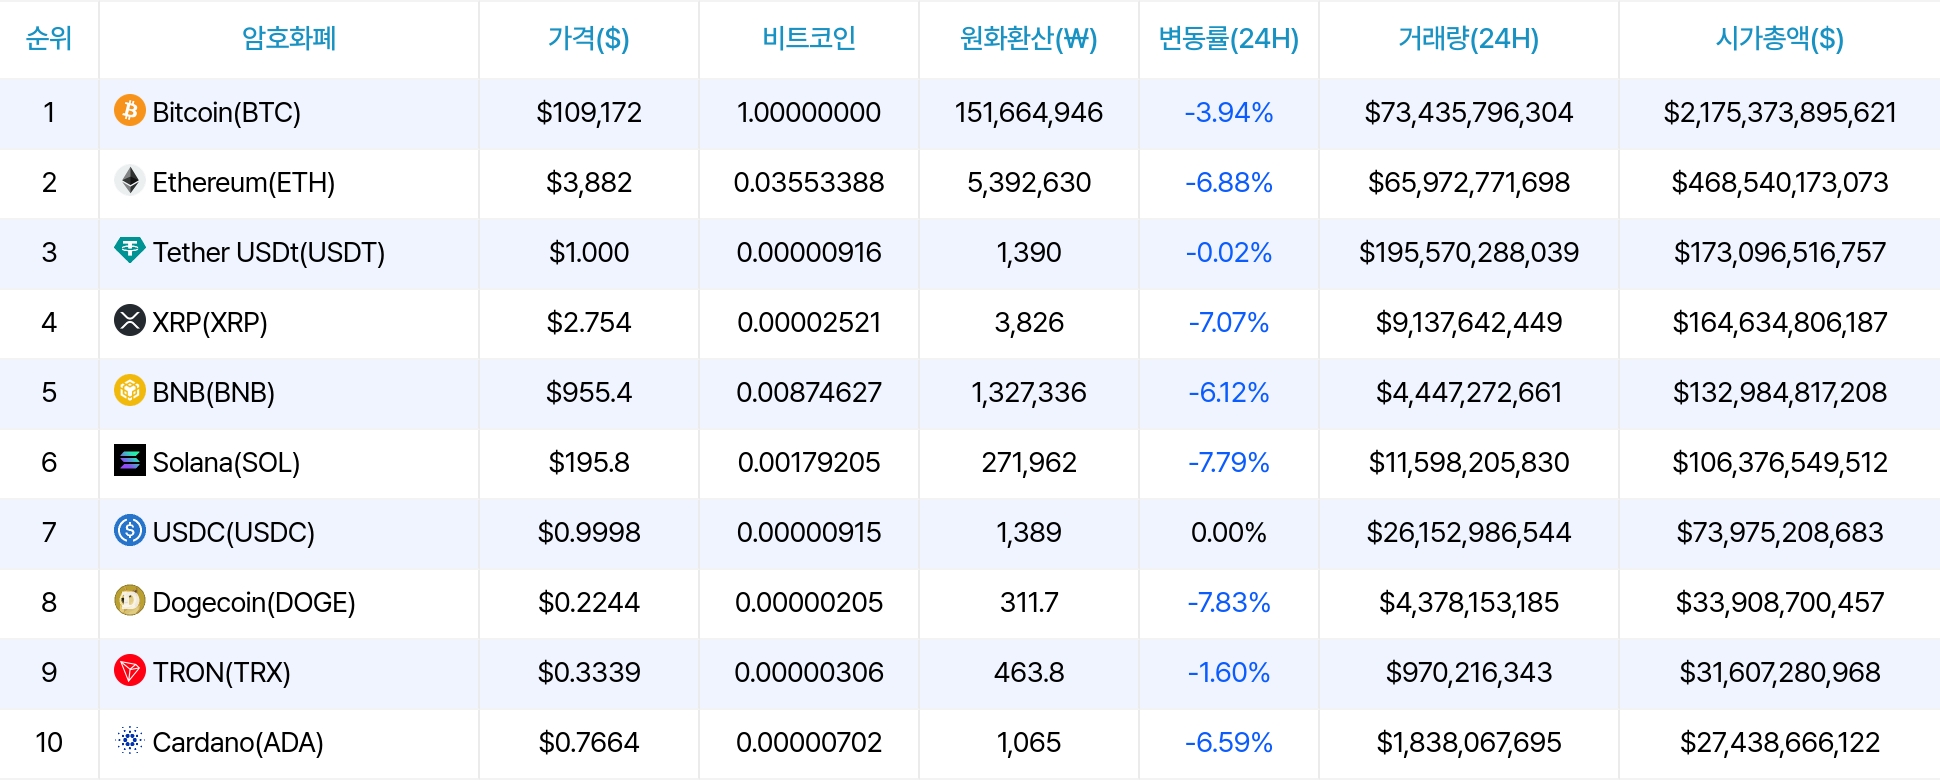Sort by the 거래량(24H) column header
The image size is (1940, 780).
point(1469,38)
